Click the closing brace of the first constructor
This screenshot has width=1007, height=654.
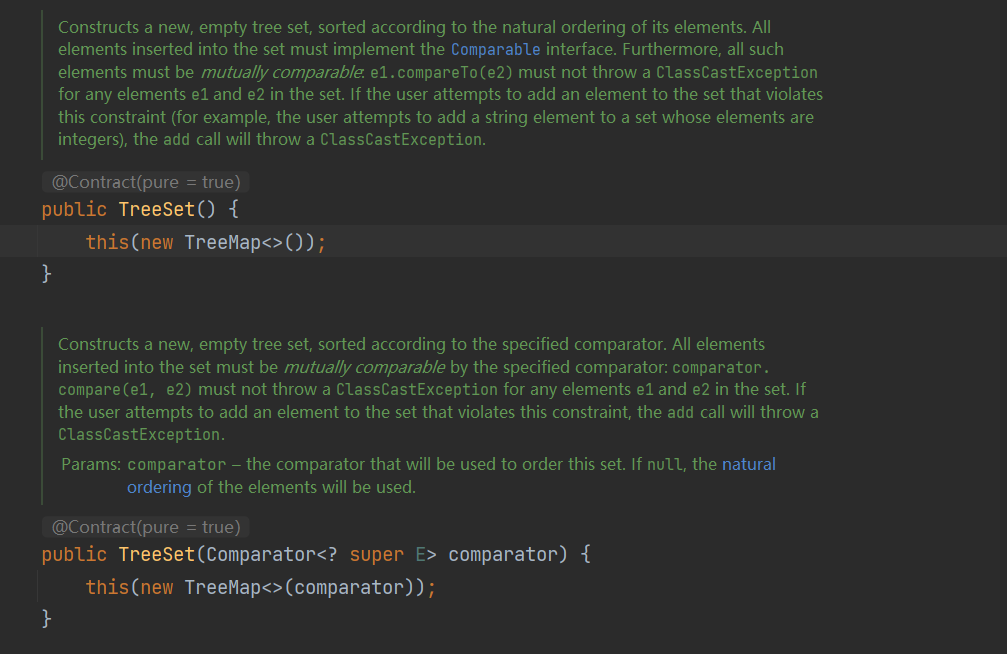click(x=46, y=274)
